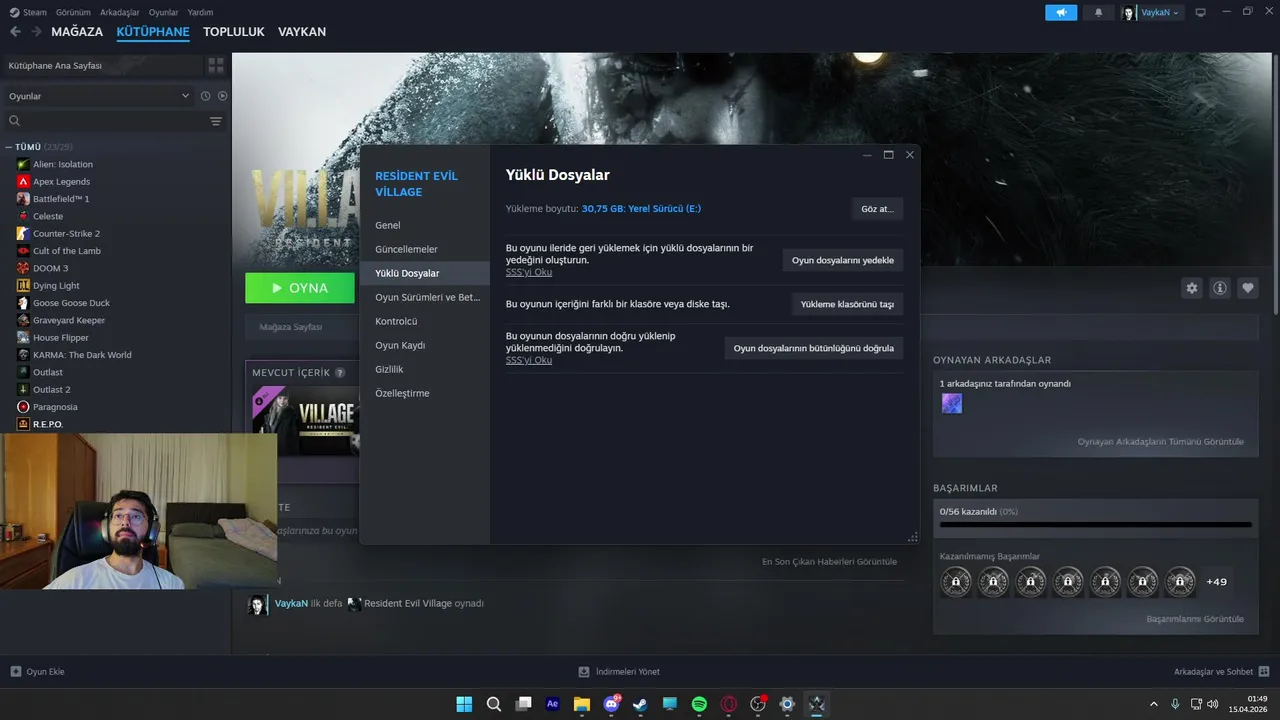Go back with Steam back arrow
Image resolution: width=1280 pixels, height=720 pixels.
point(15,32)
